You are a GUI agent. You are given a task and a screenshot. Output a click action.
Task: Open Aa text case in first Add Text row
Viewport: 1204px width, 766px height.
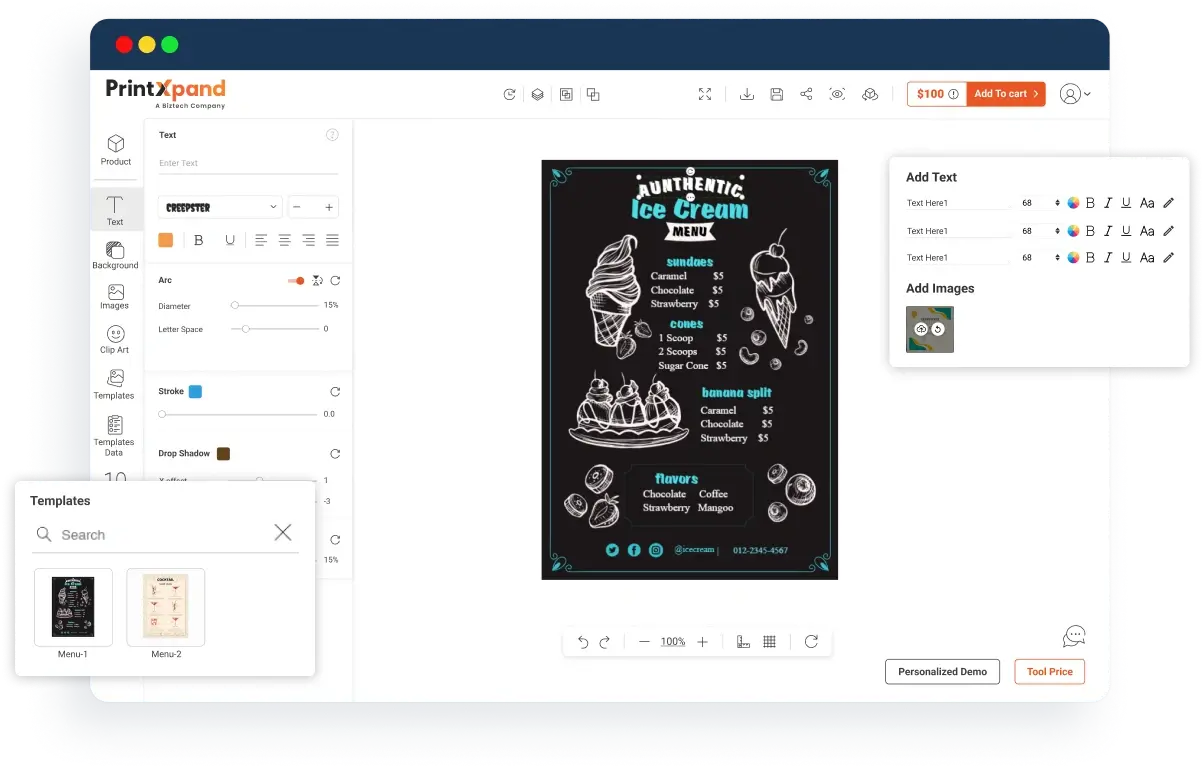(1147, 203)
